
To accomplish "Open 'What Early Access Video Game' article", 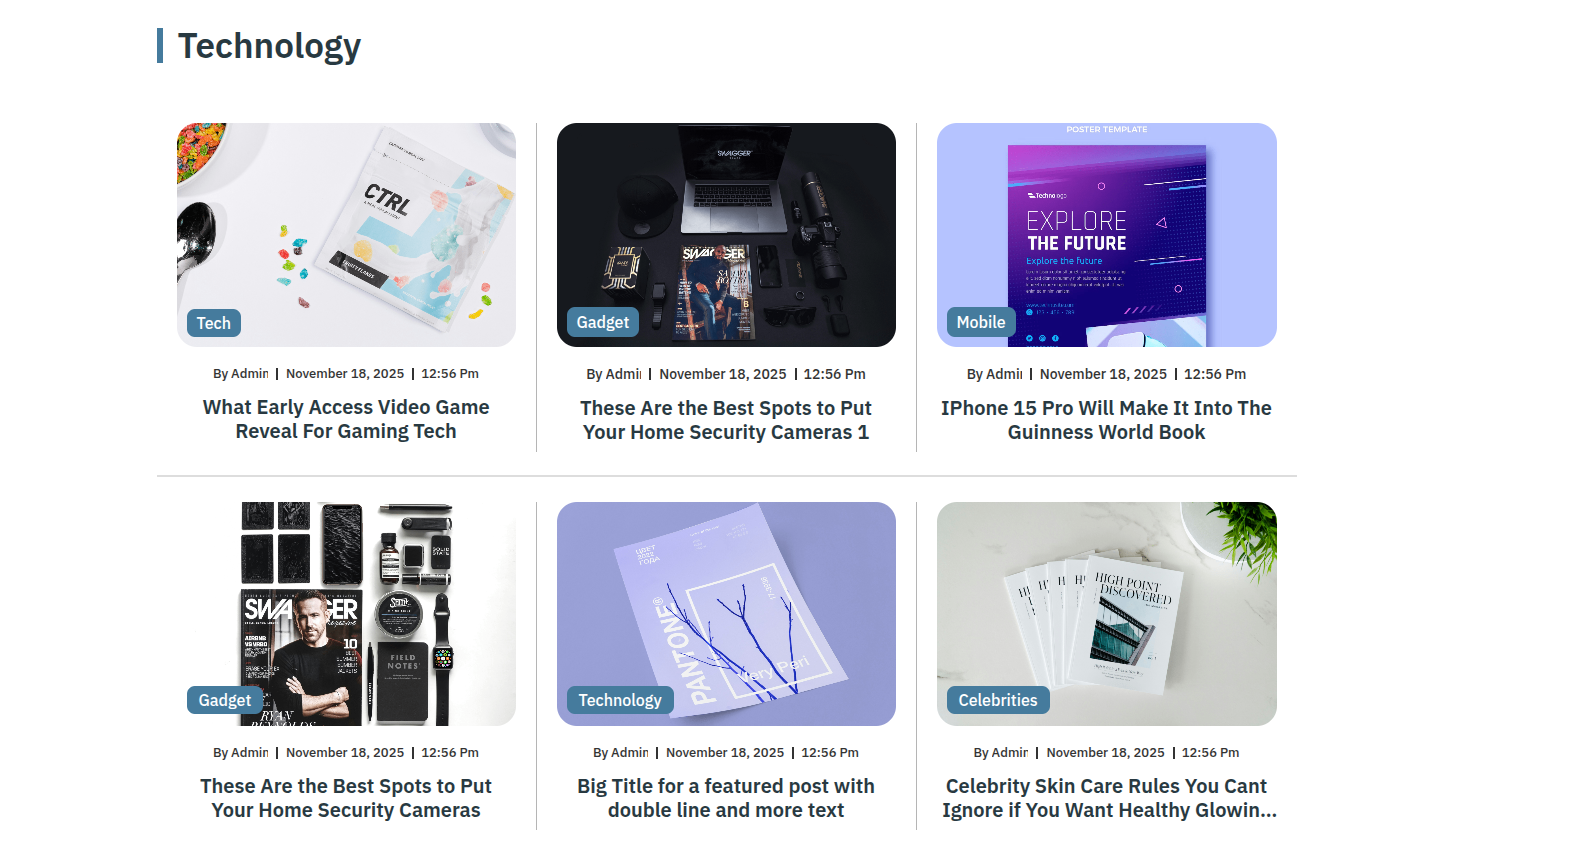I will pos(346,419).
